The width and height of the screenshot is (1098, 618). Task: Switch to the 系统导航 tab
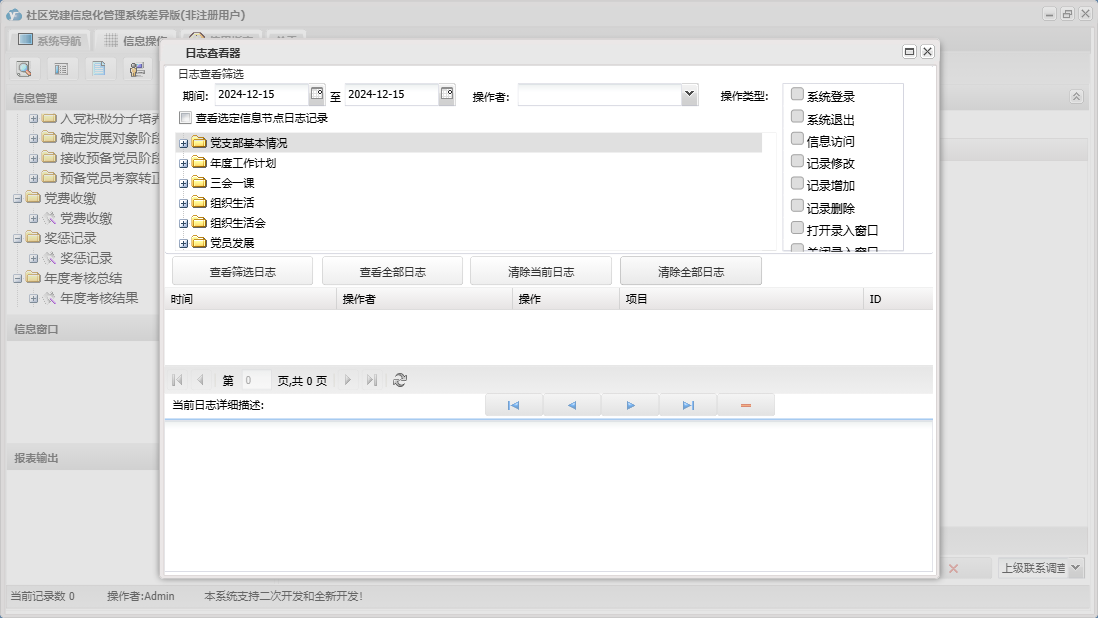(49, 41)
